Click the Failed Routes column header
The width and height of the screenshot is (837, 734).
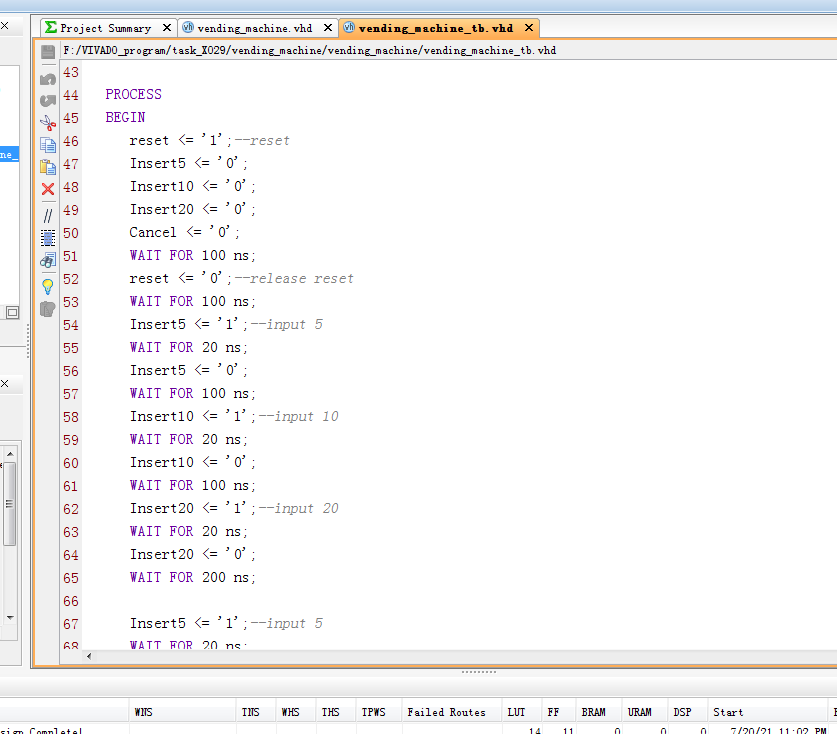(446, 712)
